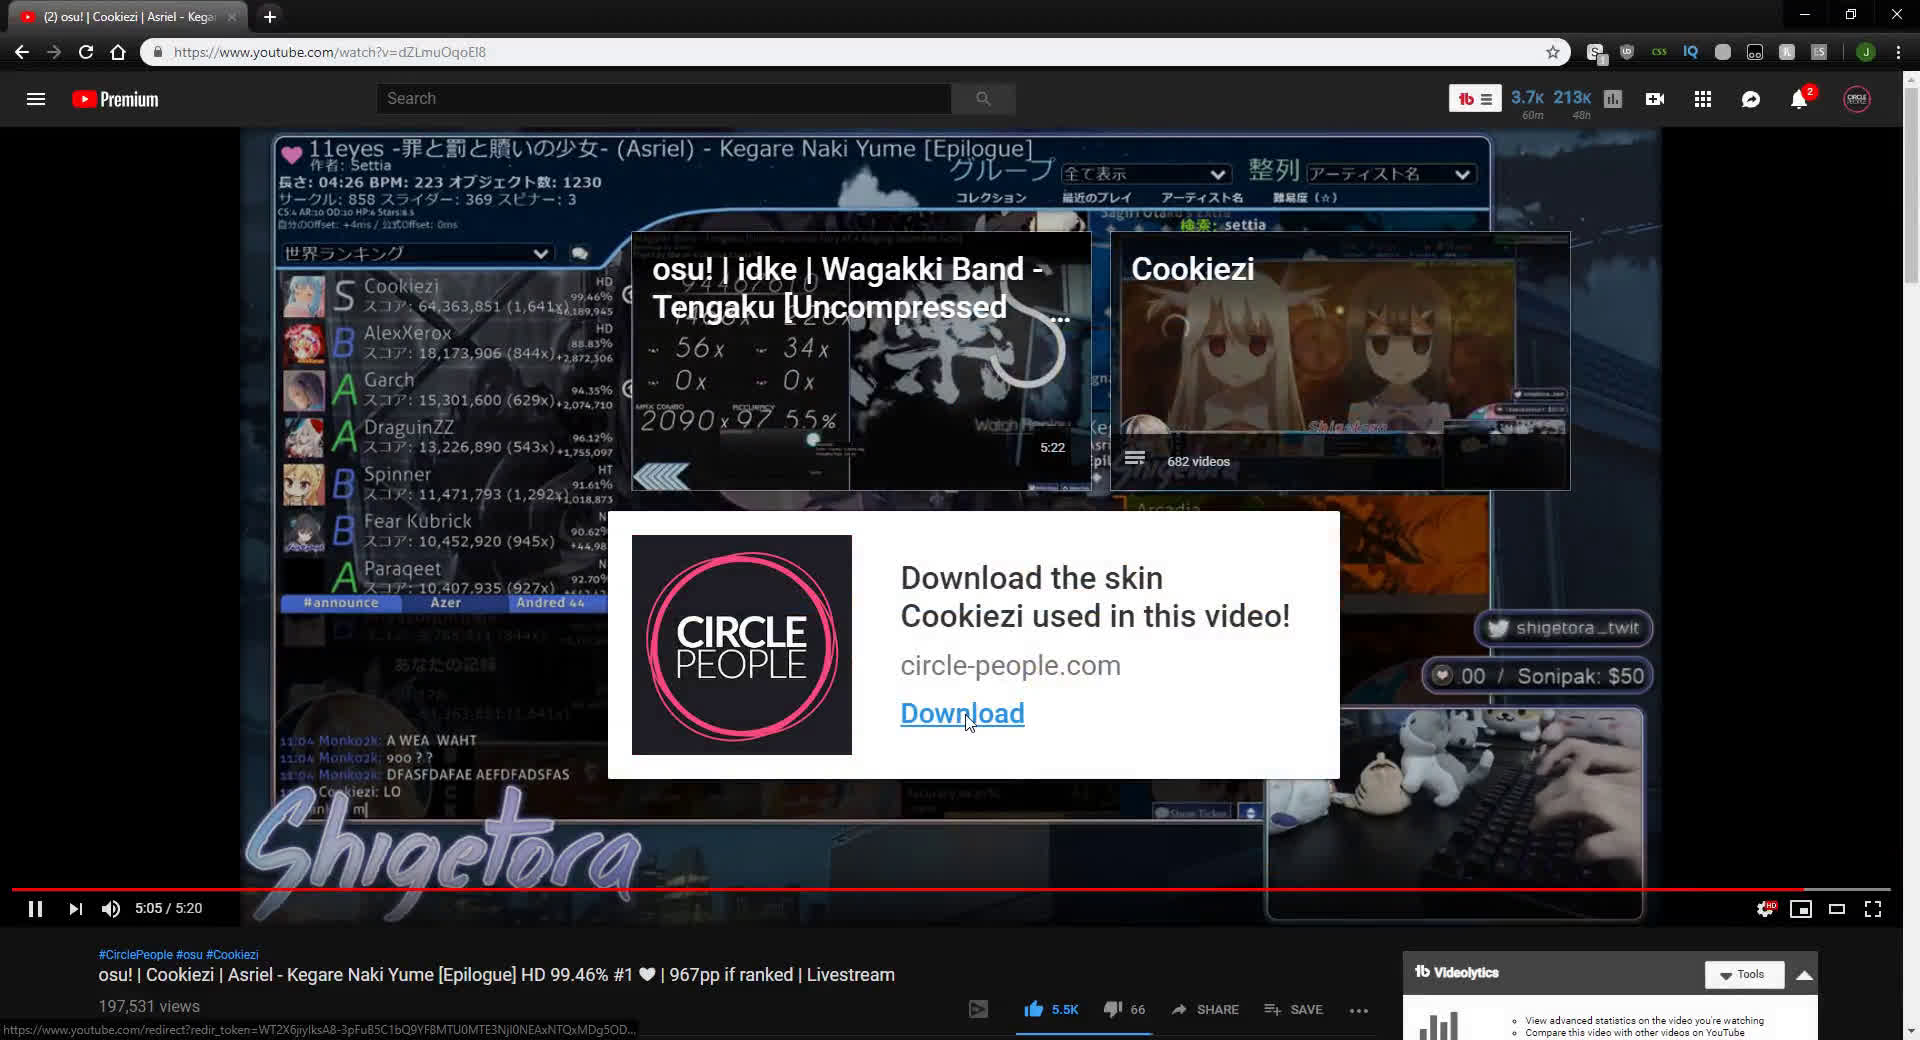The height and width of the screenshot is (1040, 1920).
Task: Click the create video camera icon
Action: pyautogui.click(x=1655, y=99)
